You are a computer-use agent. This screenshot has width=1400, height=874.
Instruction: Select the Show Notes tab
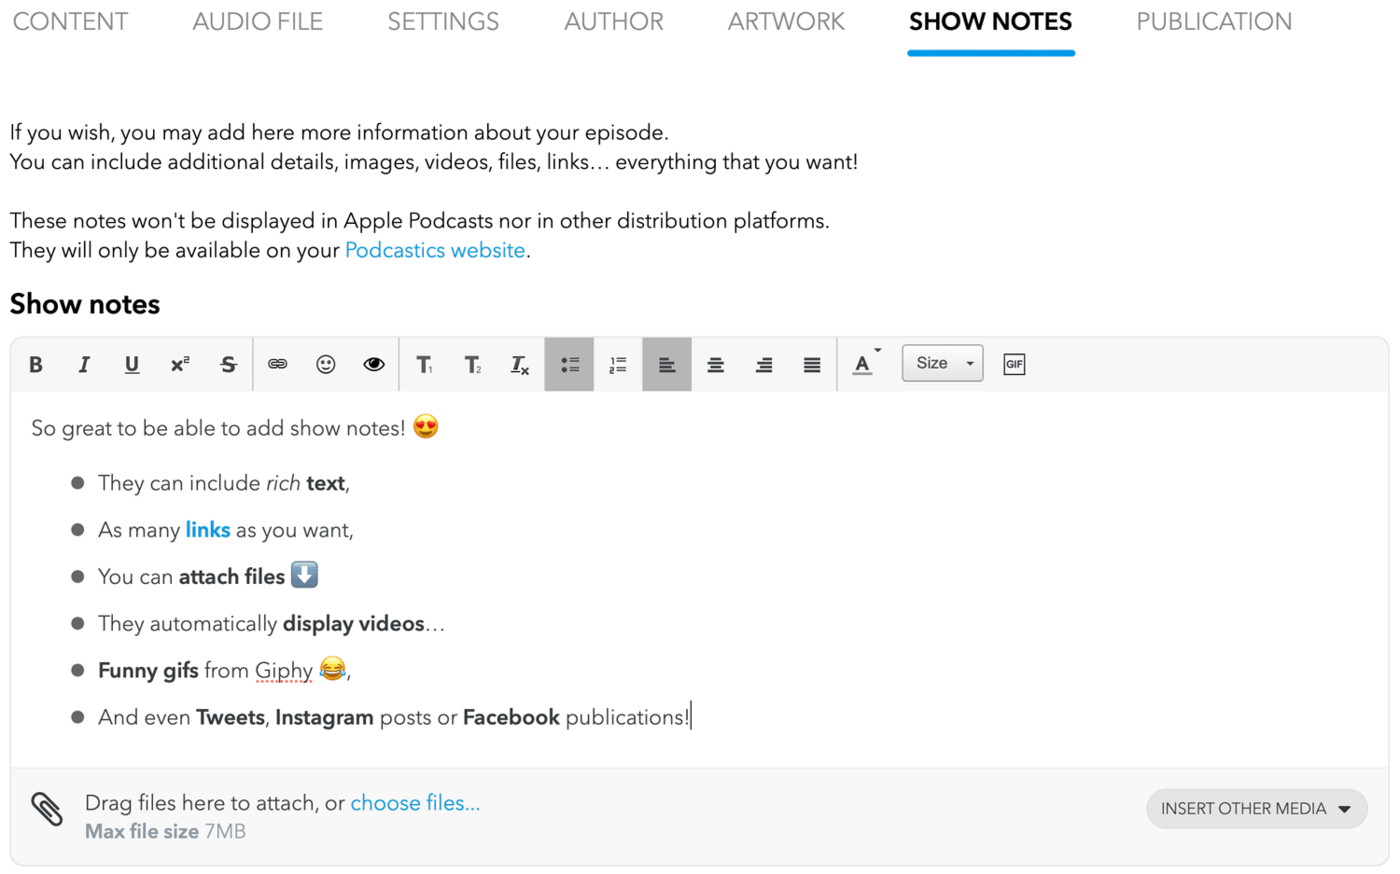click(x=991, y=22)
